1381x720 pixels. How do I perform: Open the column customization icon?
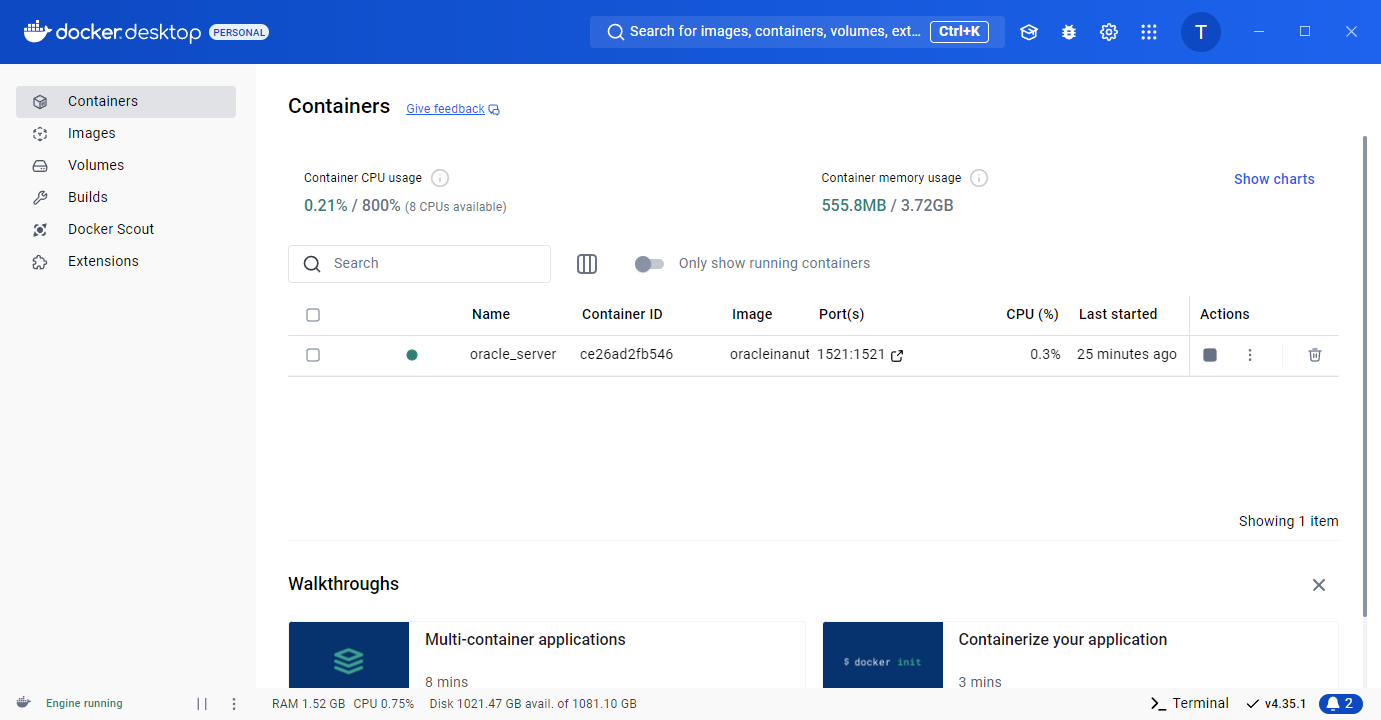click(x=587, y=264)
